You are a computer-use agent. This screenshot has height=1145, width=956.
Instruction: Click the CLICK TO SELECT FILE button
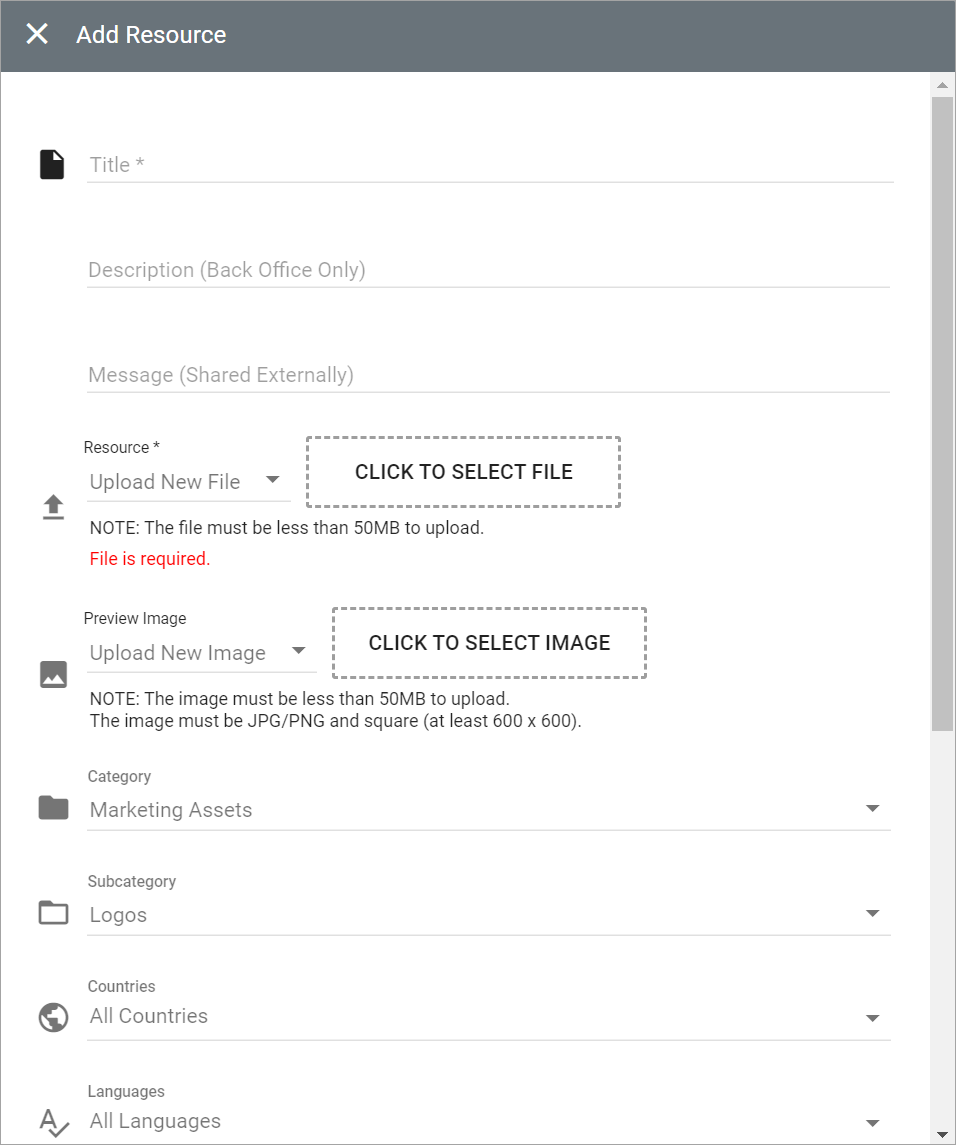tap(464, 472)
